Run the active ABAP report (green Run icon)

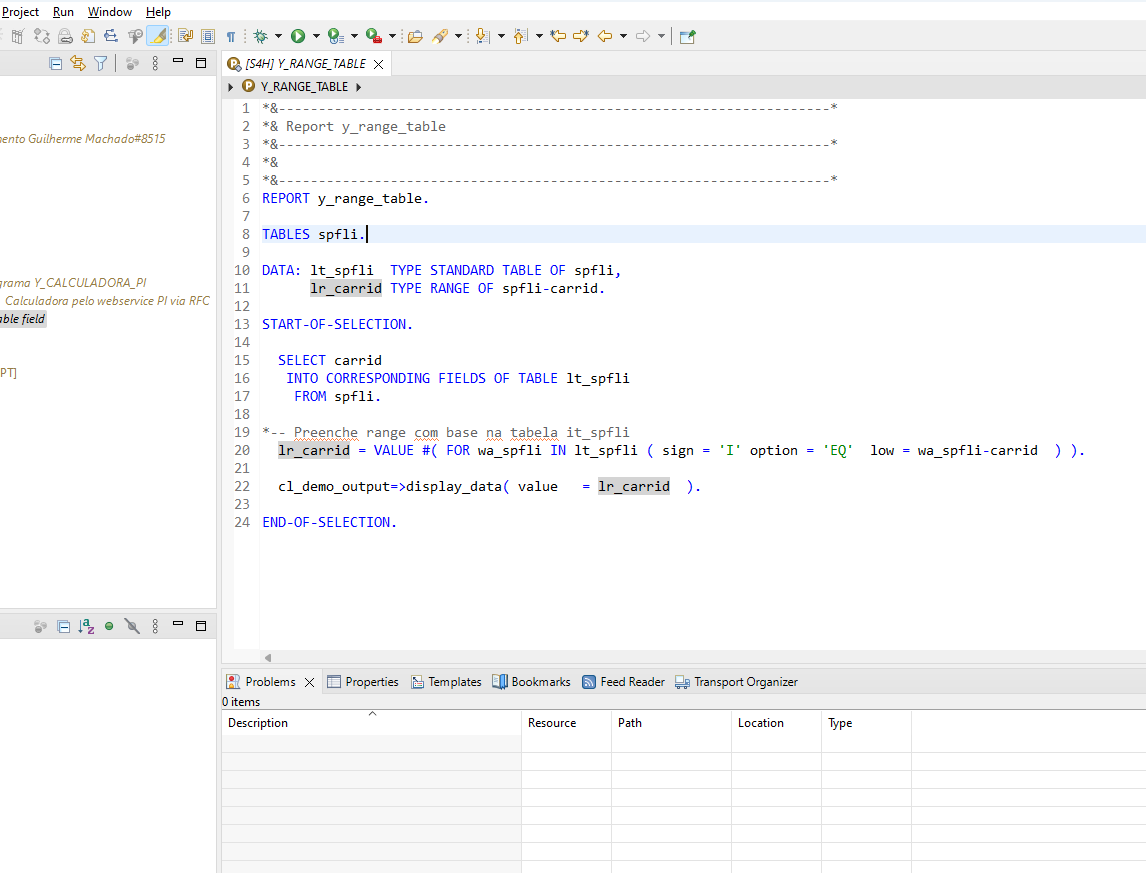point(298,34)
